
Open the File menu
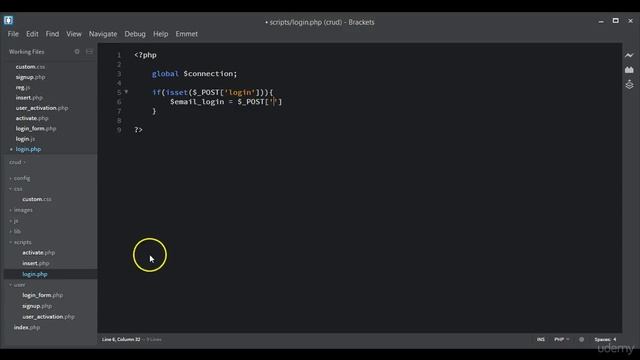point(13,34)
